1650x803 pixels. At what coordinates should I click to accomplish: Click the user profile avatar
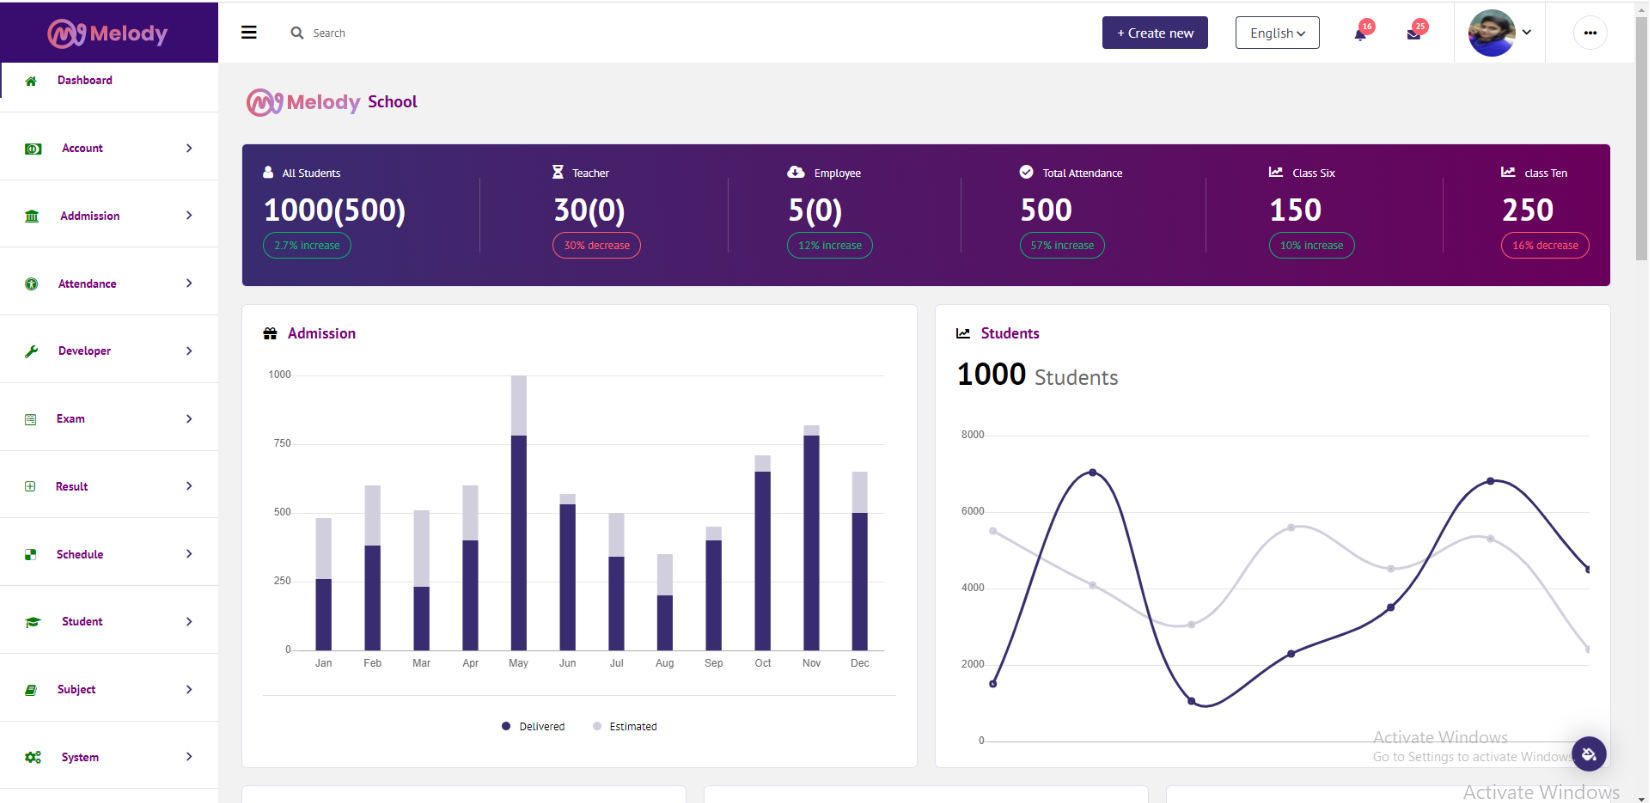(1492, 33)
